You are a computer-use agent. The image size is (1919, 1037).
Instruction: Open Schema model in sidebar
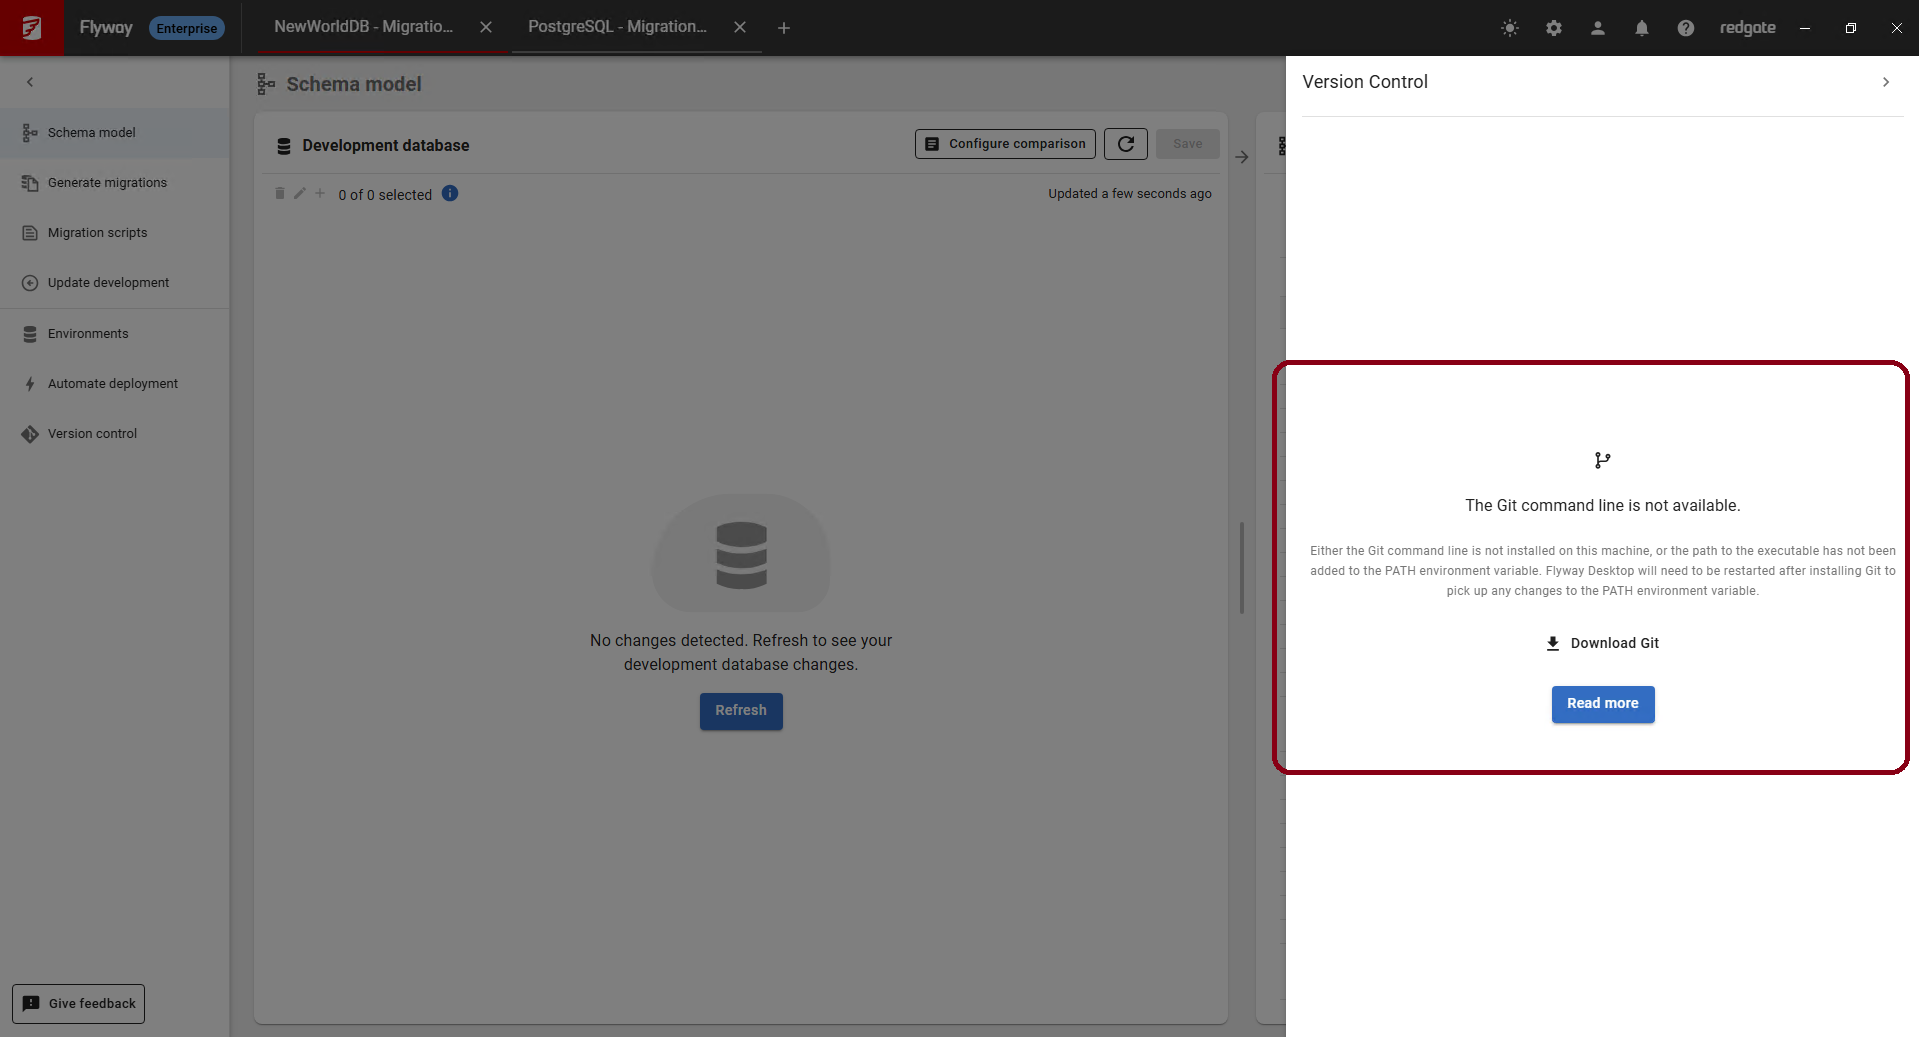click(x=115, y=133)
